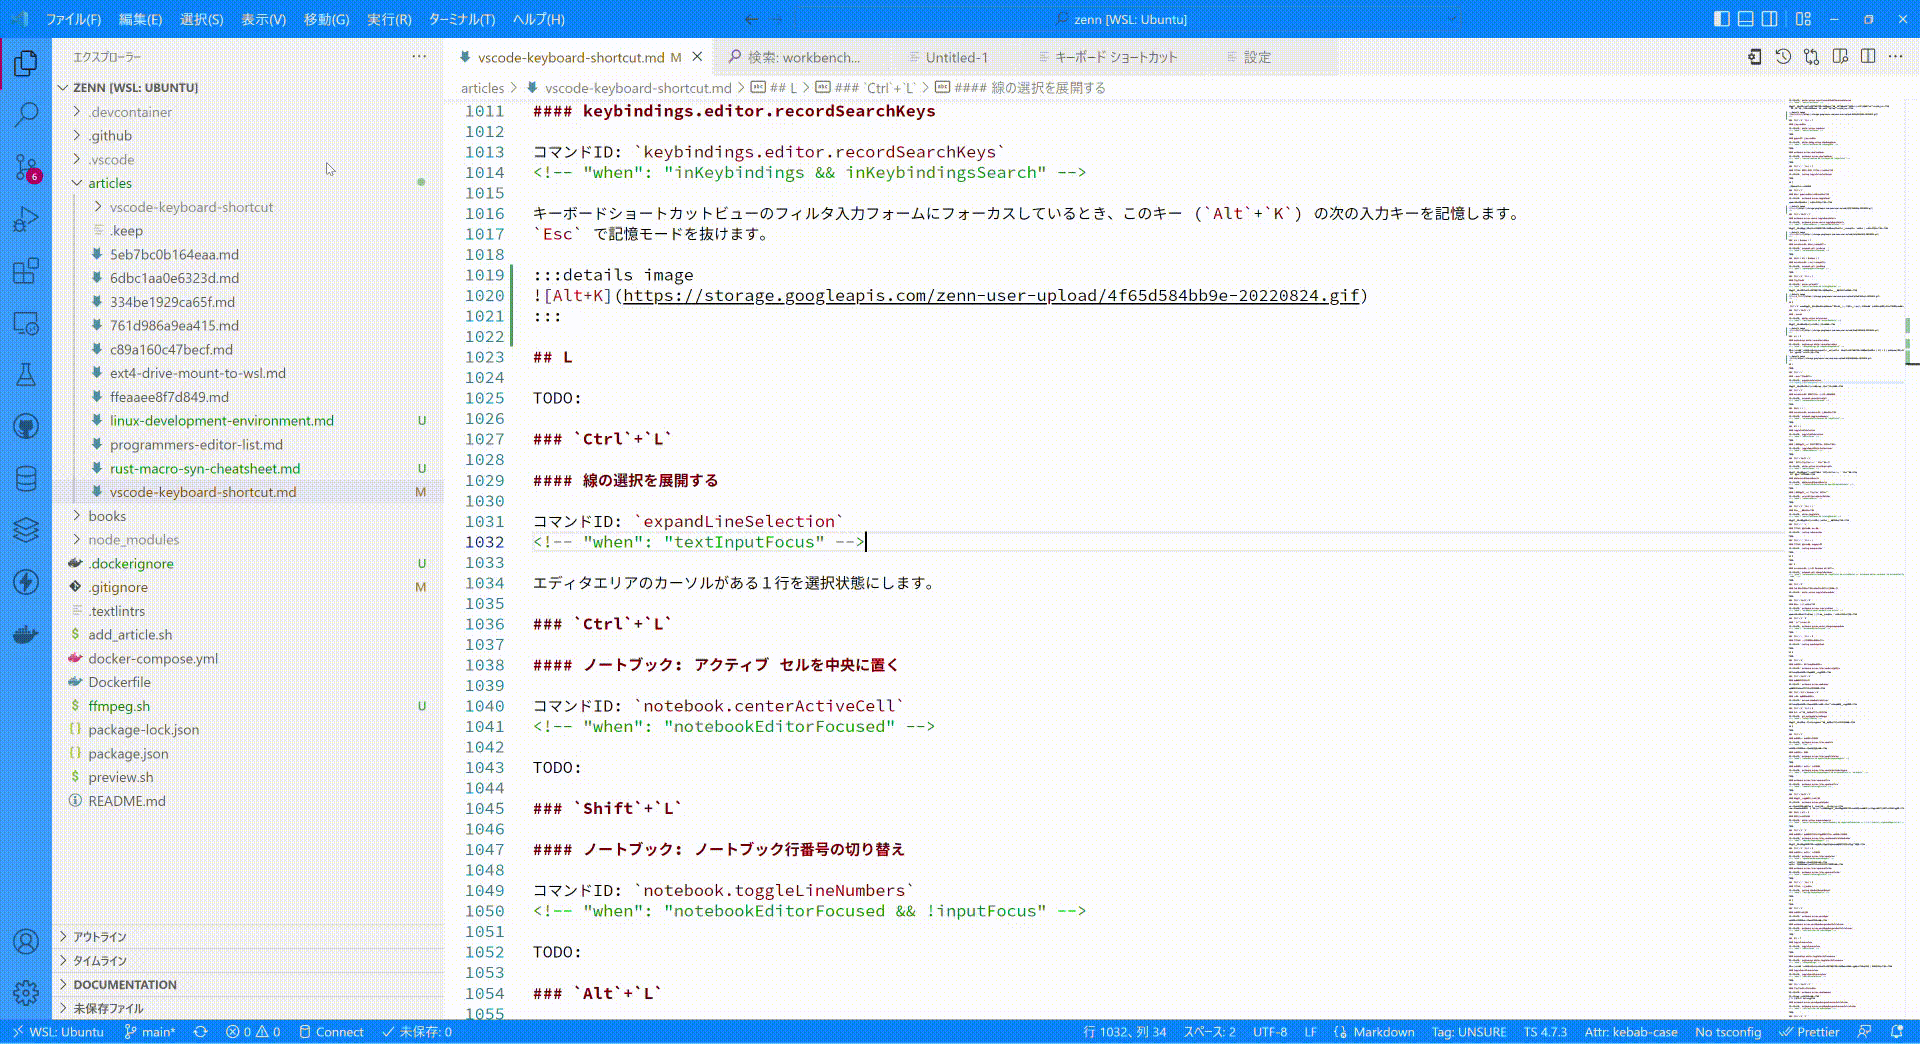Expand the 未保存ファイル section
The image size is (1920, 1044).
coord(247,1008)
